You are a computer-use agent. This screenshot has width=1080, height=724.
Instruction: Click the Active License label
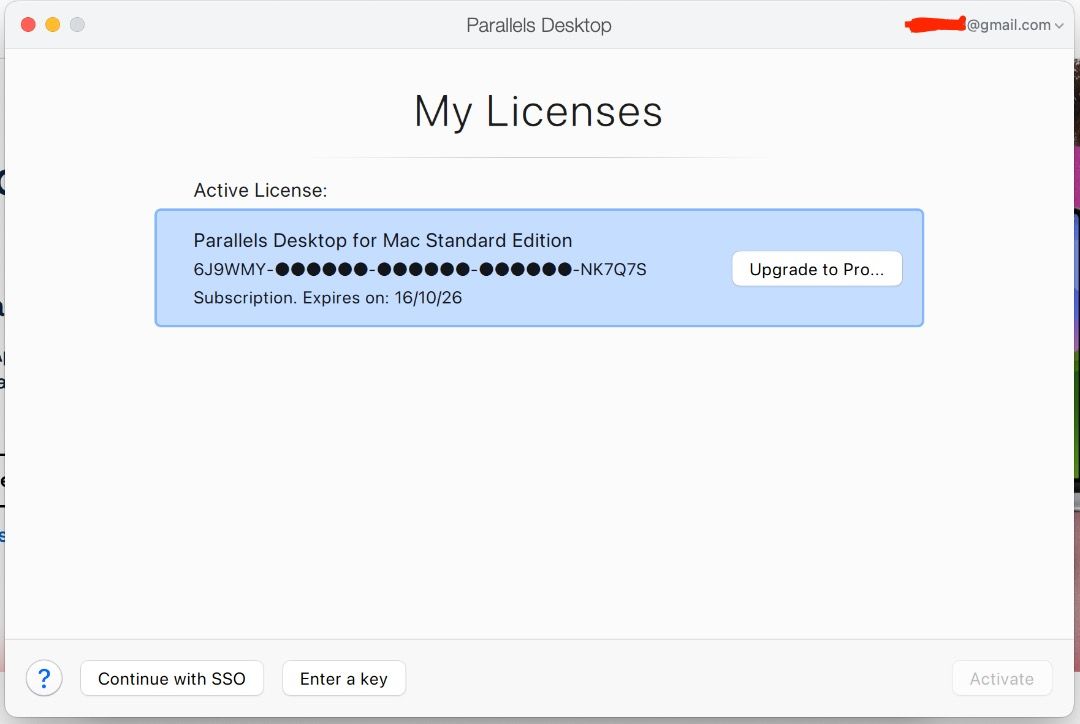(x=260, y=190)
